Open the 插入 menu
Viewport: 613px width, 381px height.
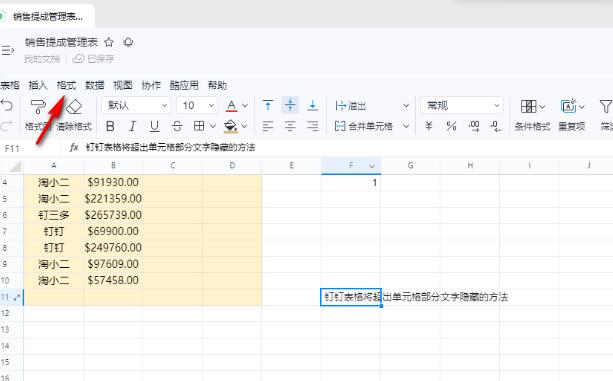38,85
